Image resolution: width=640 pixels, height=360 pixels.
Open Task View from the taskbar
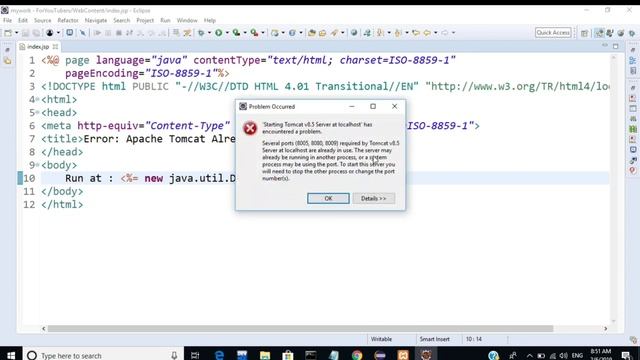[195, 356]
